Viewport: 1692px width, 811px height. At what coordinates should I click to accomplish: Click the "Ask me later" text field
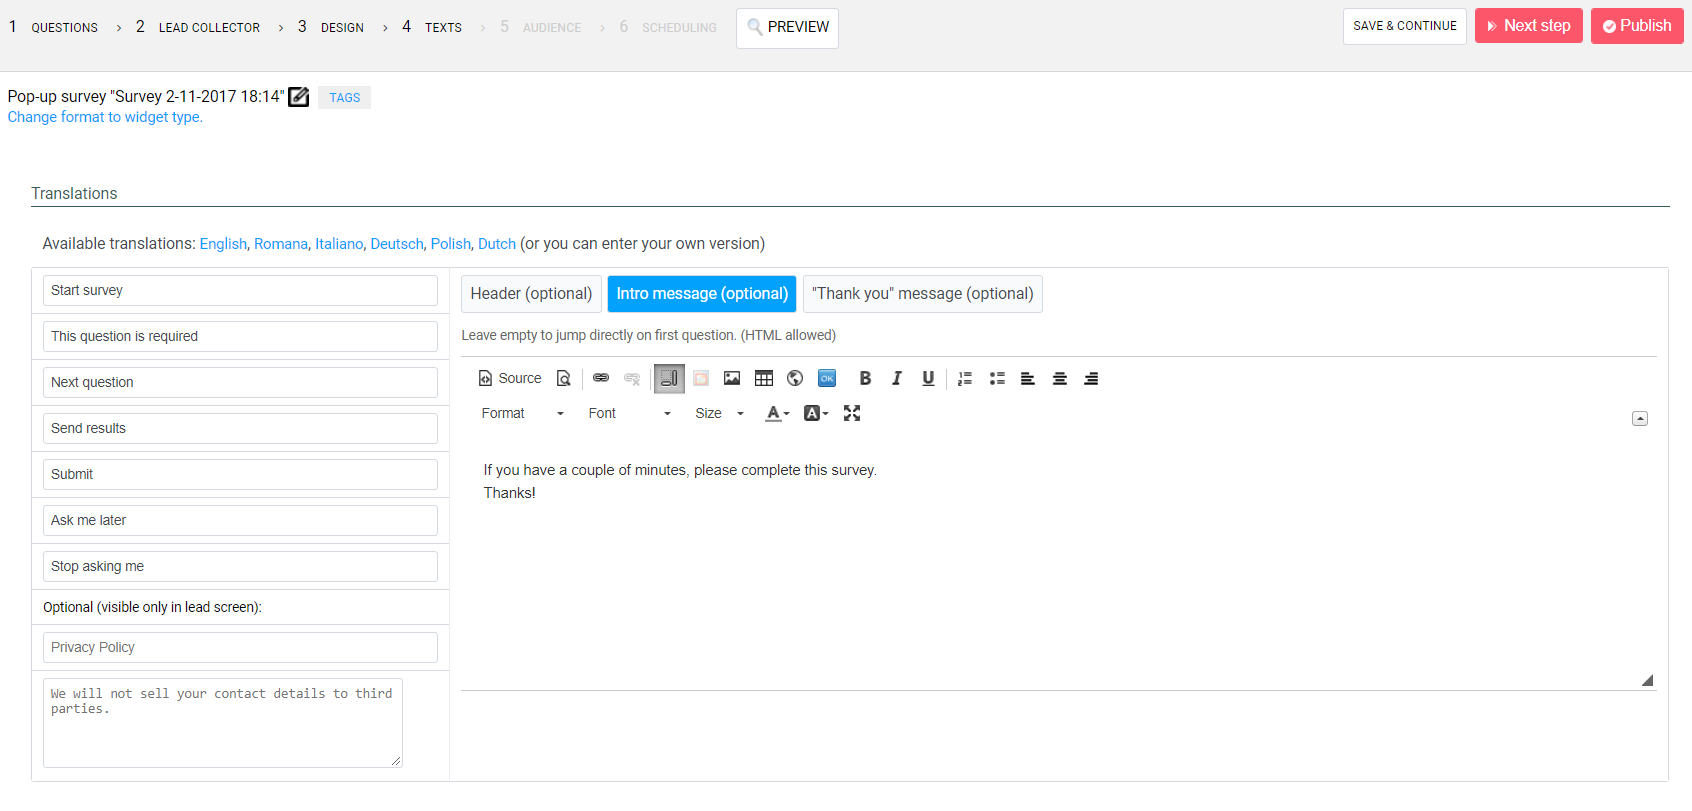point(240,520)
